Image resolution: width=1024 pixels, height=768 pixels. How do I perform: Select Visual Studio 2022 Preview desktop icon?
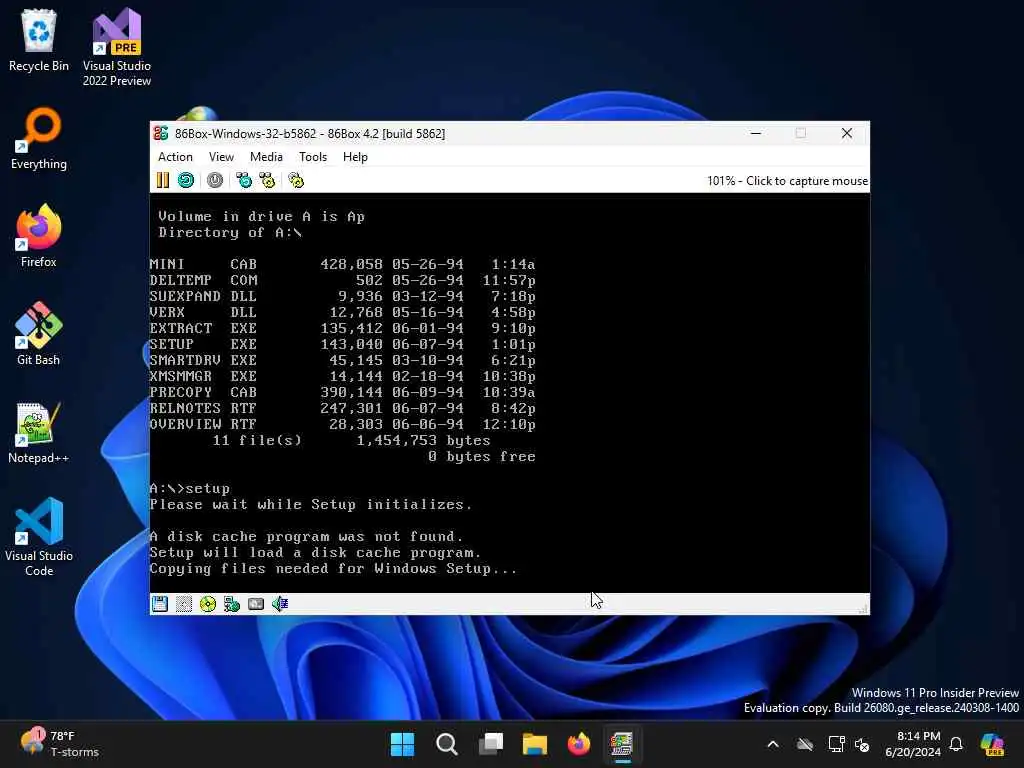click(x=117, y=48)
